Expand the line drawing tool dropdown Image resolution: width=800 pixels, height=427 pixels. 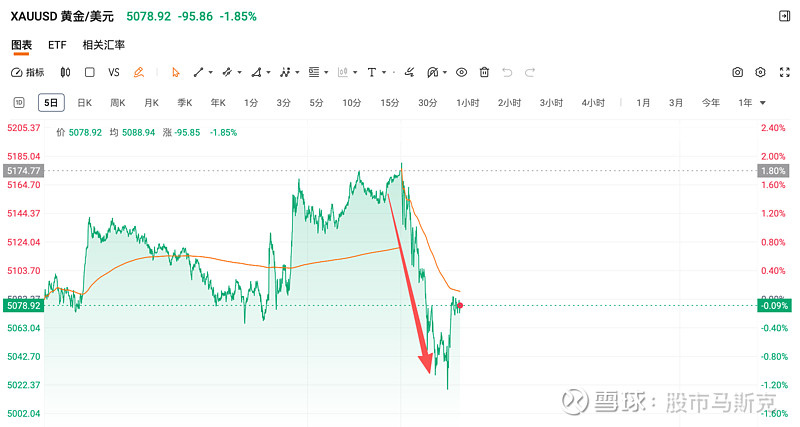pyautogui.click(x=211, y=72)
